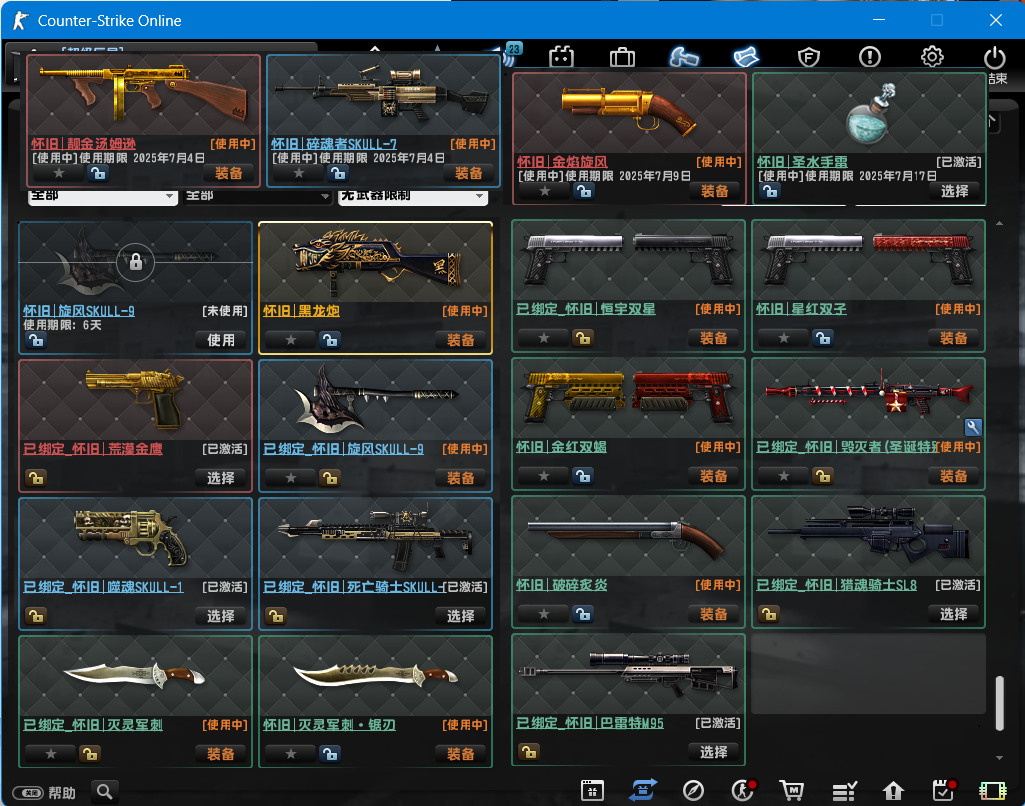Open the gift window icon in bottom bar
The image size is (1025, 806).
pyautogui.click(x=592, y=790)
